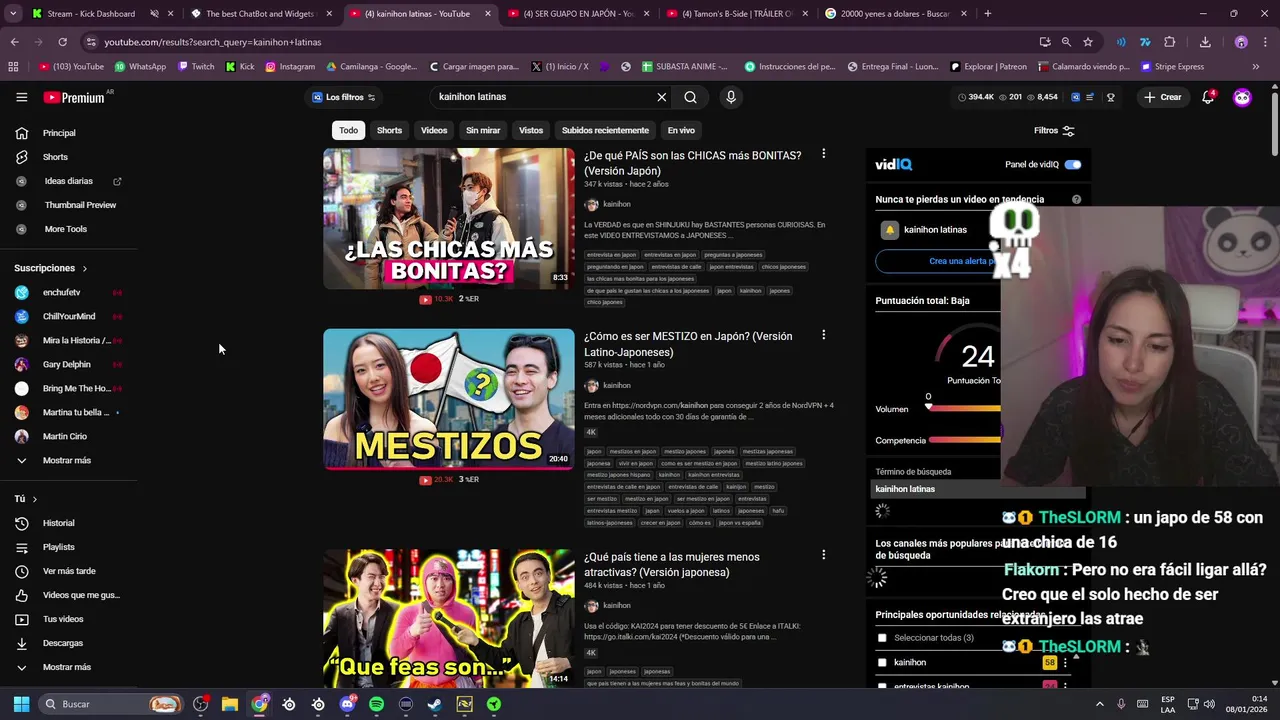1280x720 pixels.
Task: Open Los filtros vidIQ dropdown
Action: click(x=343, y=97)
